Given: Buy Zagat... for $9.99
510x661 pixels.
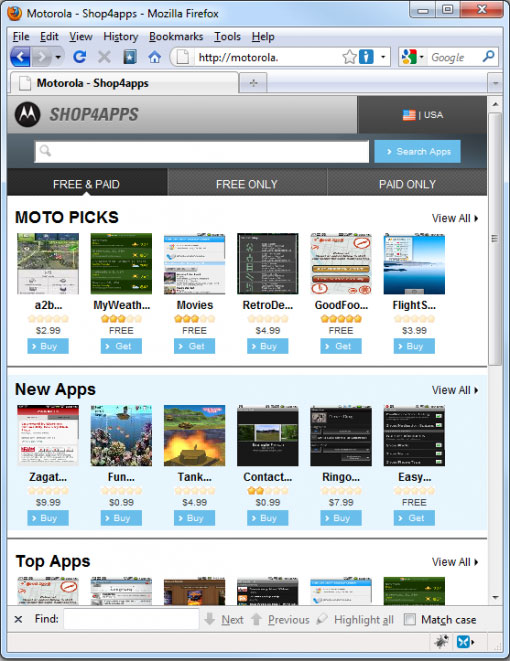Looking at the screenshot, I should 48,518.
